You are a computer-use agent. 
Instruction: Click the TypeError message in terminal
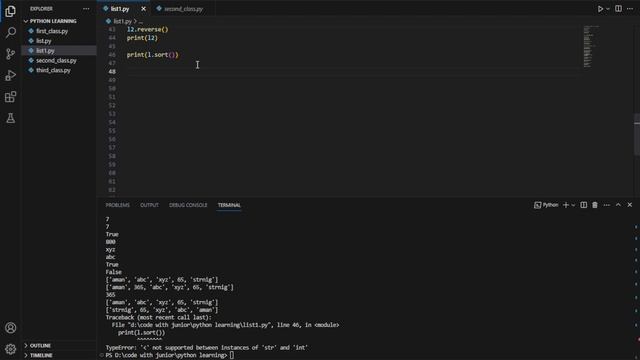[x=207, y=348]
